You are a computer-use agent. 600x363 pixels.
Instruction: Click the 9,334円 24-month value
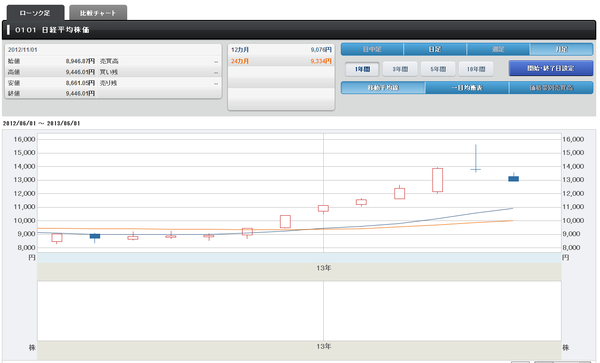pyautogui.click(x=321, y=61)
